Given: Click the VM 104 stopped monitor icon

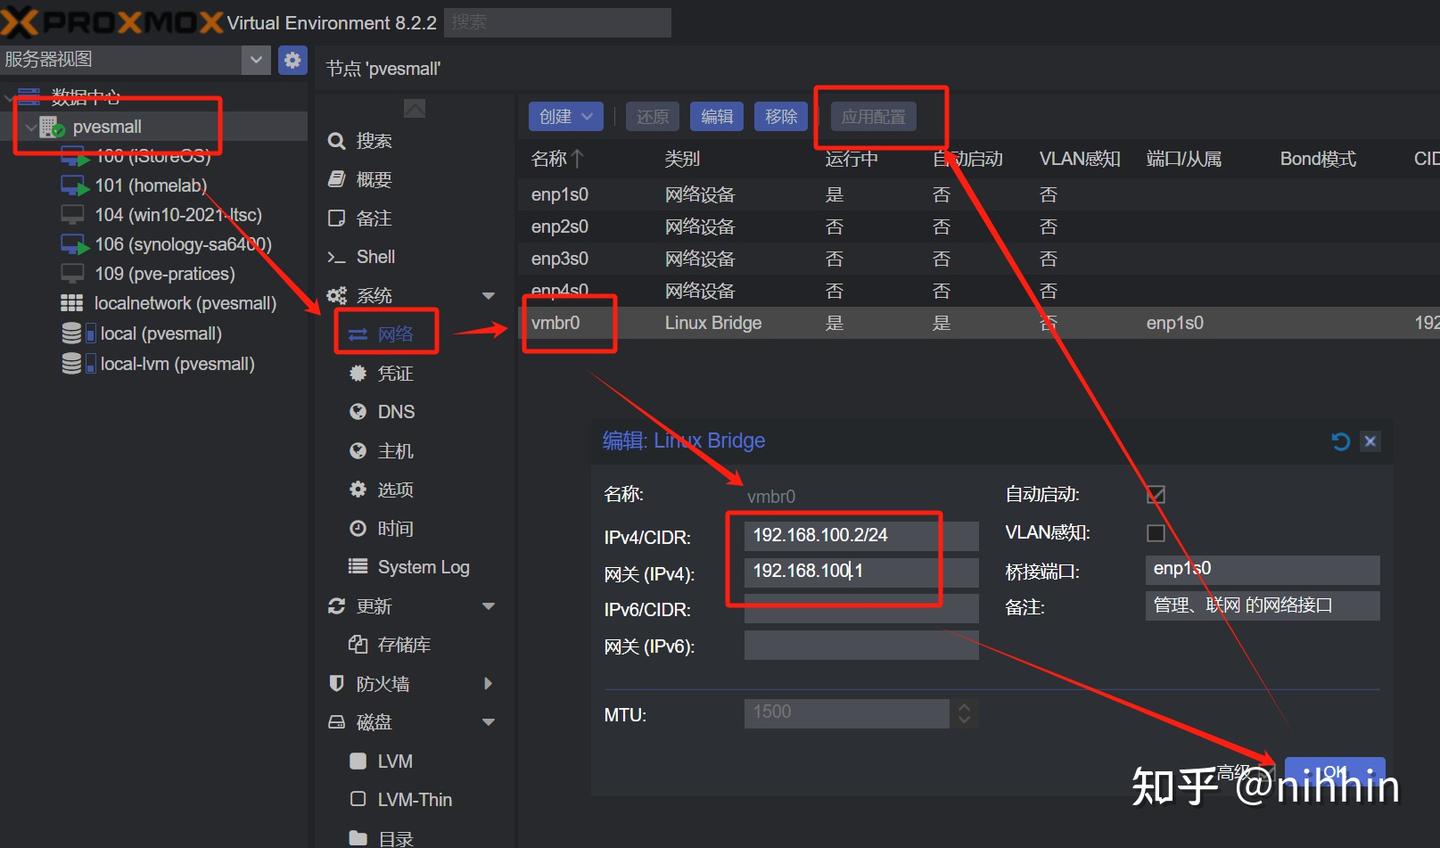Looking at the screenshot, I should pyautogui.click(x=72, y=215).
